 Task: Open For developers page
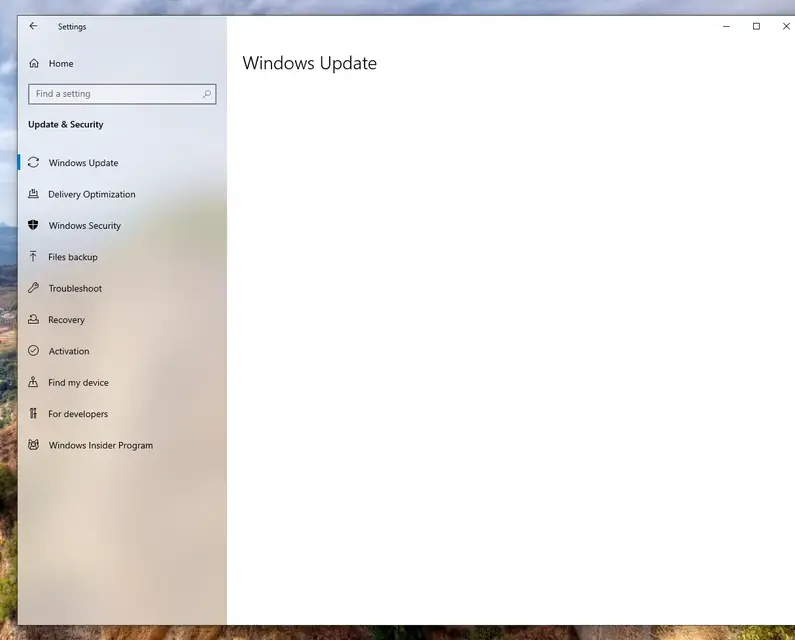[78, 414]
